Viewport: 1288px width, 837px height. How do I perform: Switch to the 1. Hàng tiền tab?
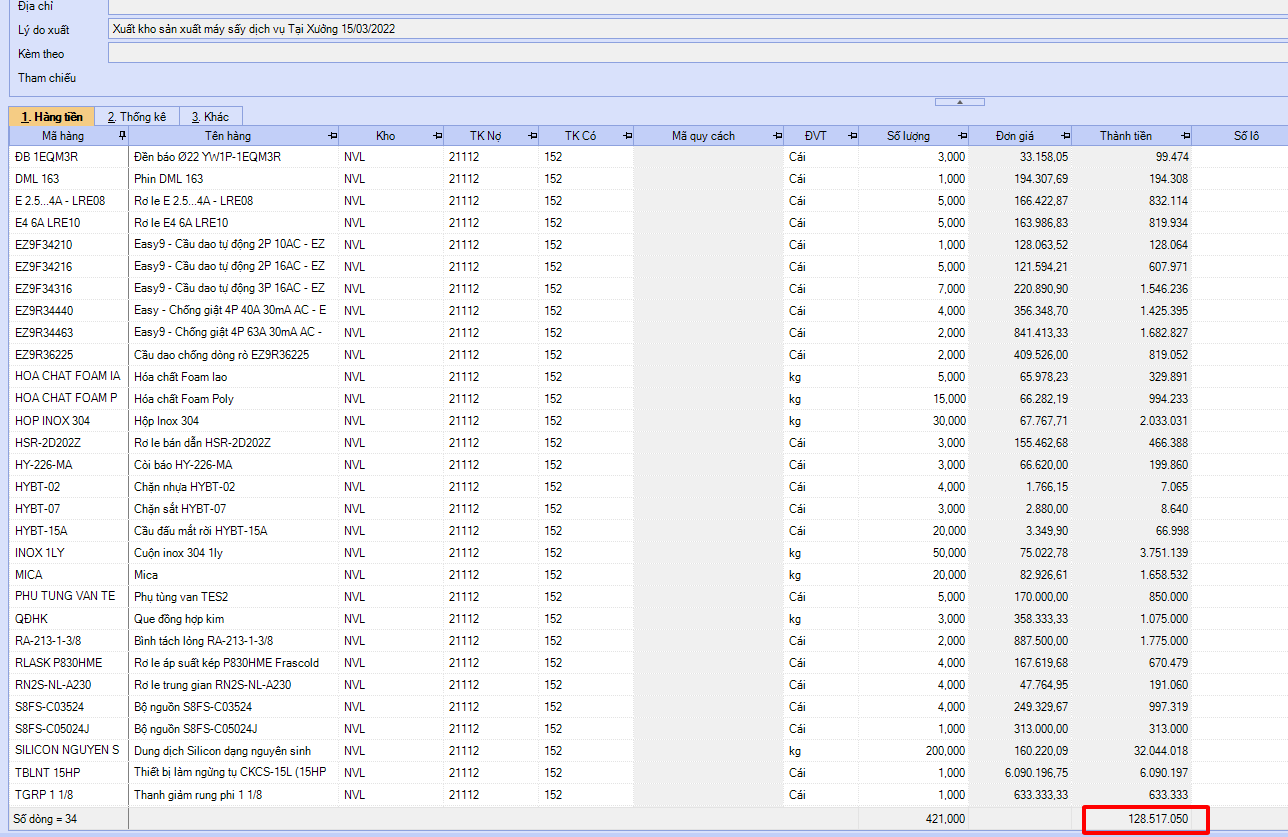click(x=52, y=117)
